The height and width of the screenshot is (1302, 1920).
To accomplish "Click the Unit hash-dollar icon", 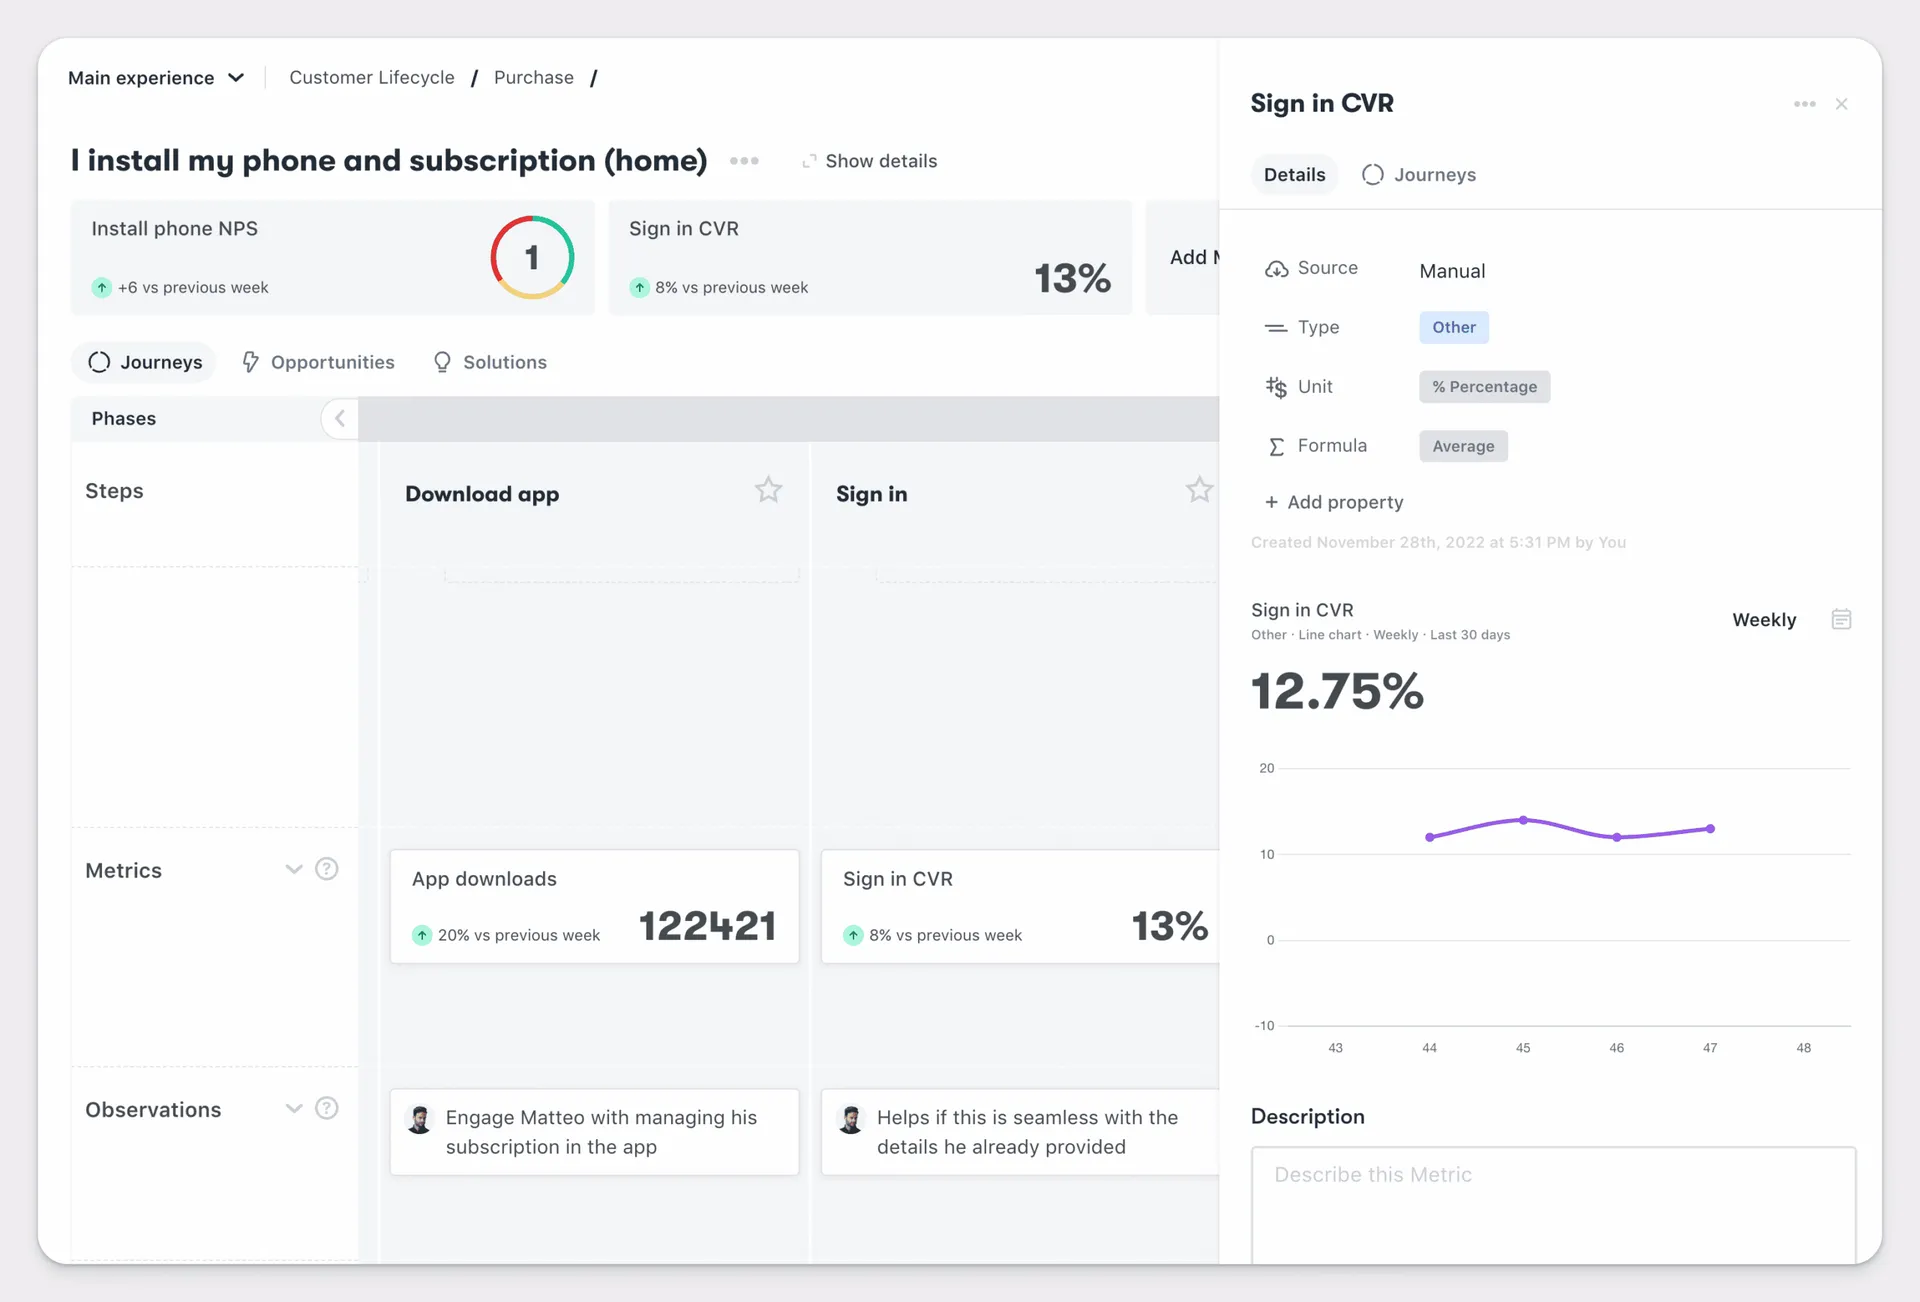I will tap(1276, 387).
